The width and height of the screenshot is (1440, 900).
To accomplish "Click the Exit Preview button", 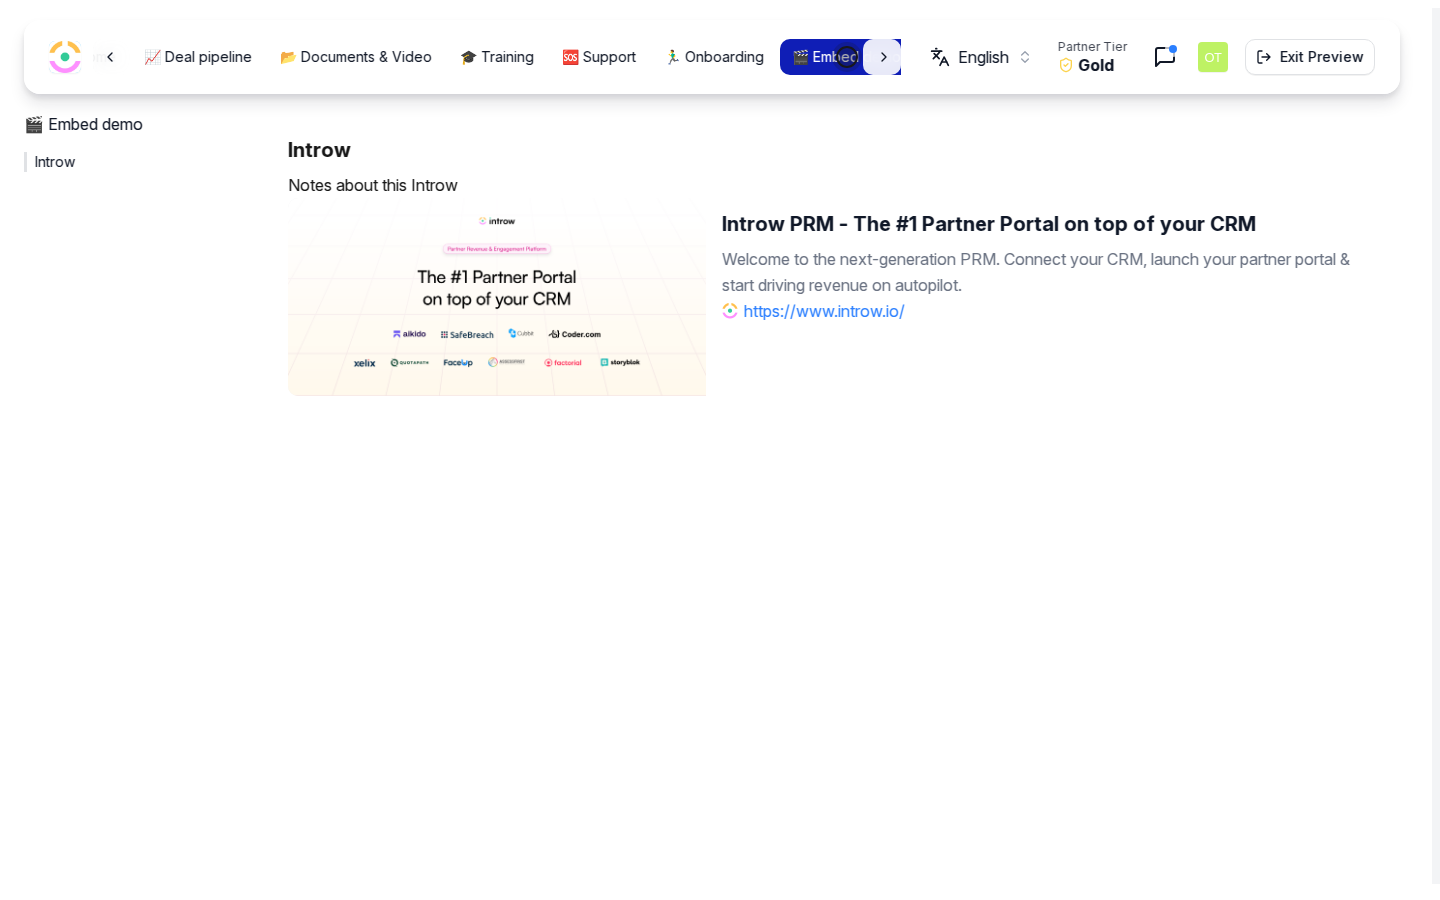I will pos(1310,57).
